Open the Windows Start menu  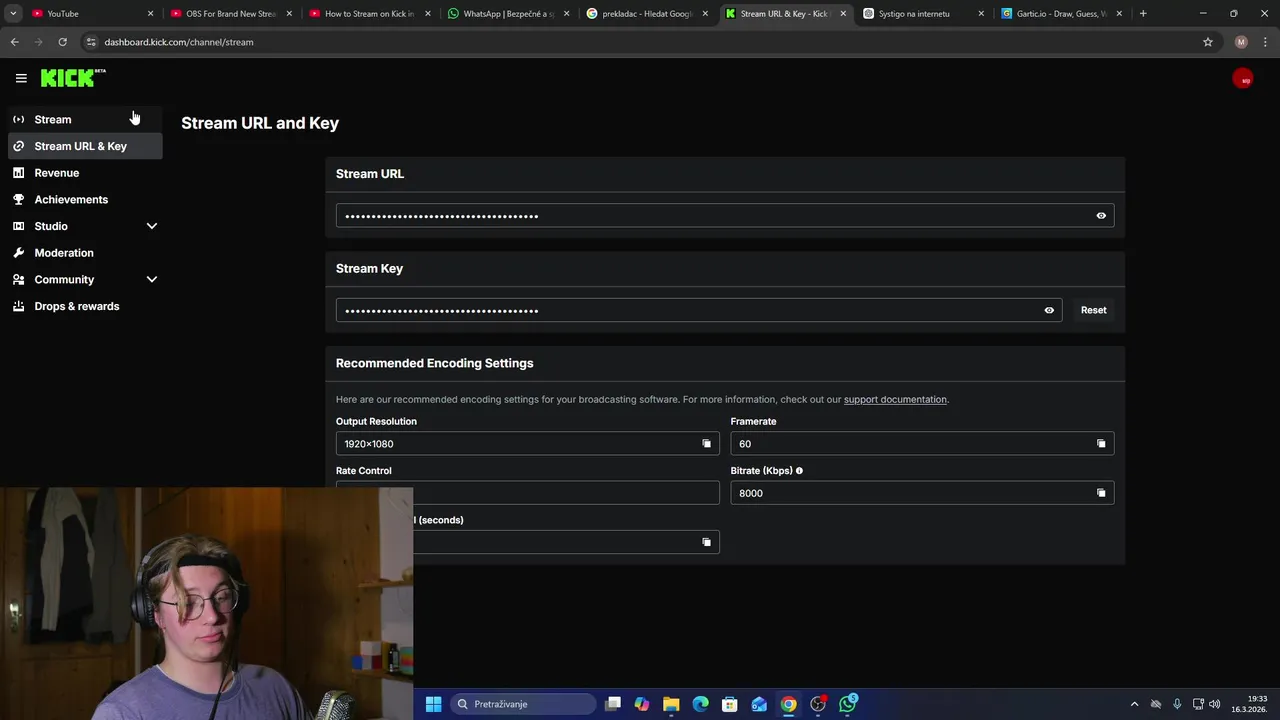pos(433,704)
